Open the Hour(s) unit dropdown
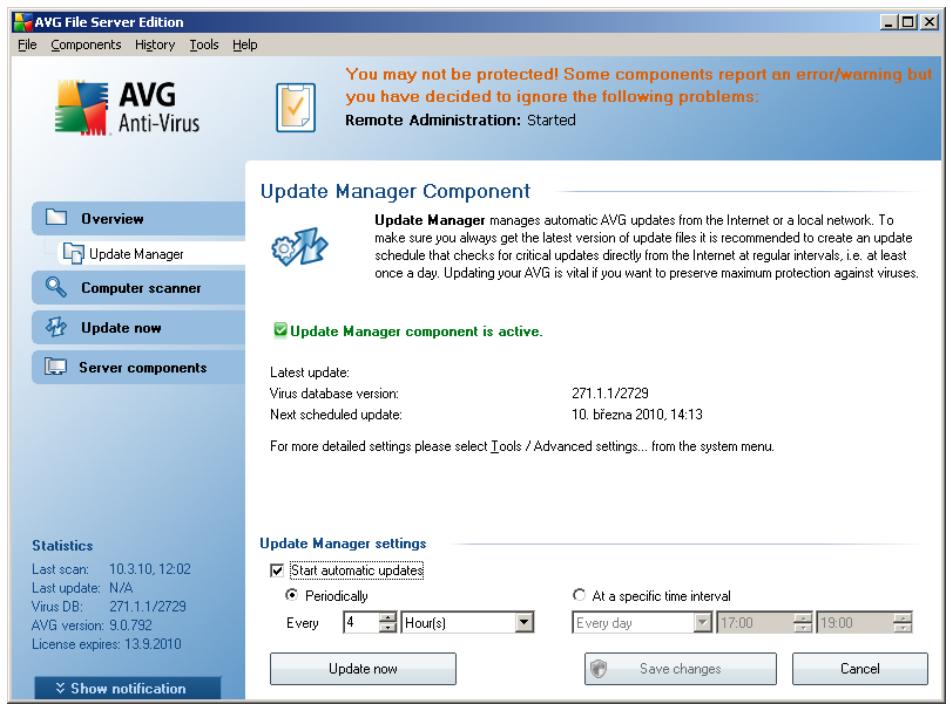The width and height of the screenshot is (951, 706). click(x=525, y=622)
